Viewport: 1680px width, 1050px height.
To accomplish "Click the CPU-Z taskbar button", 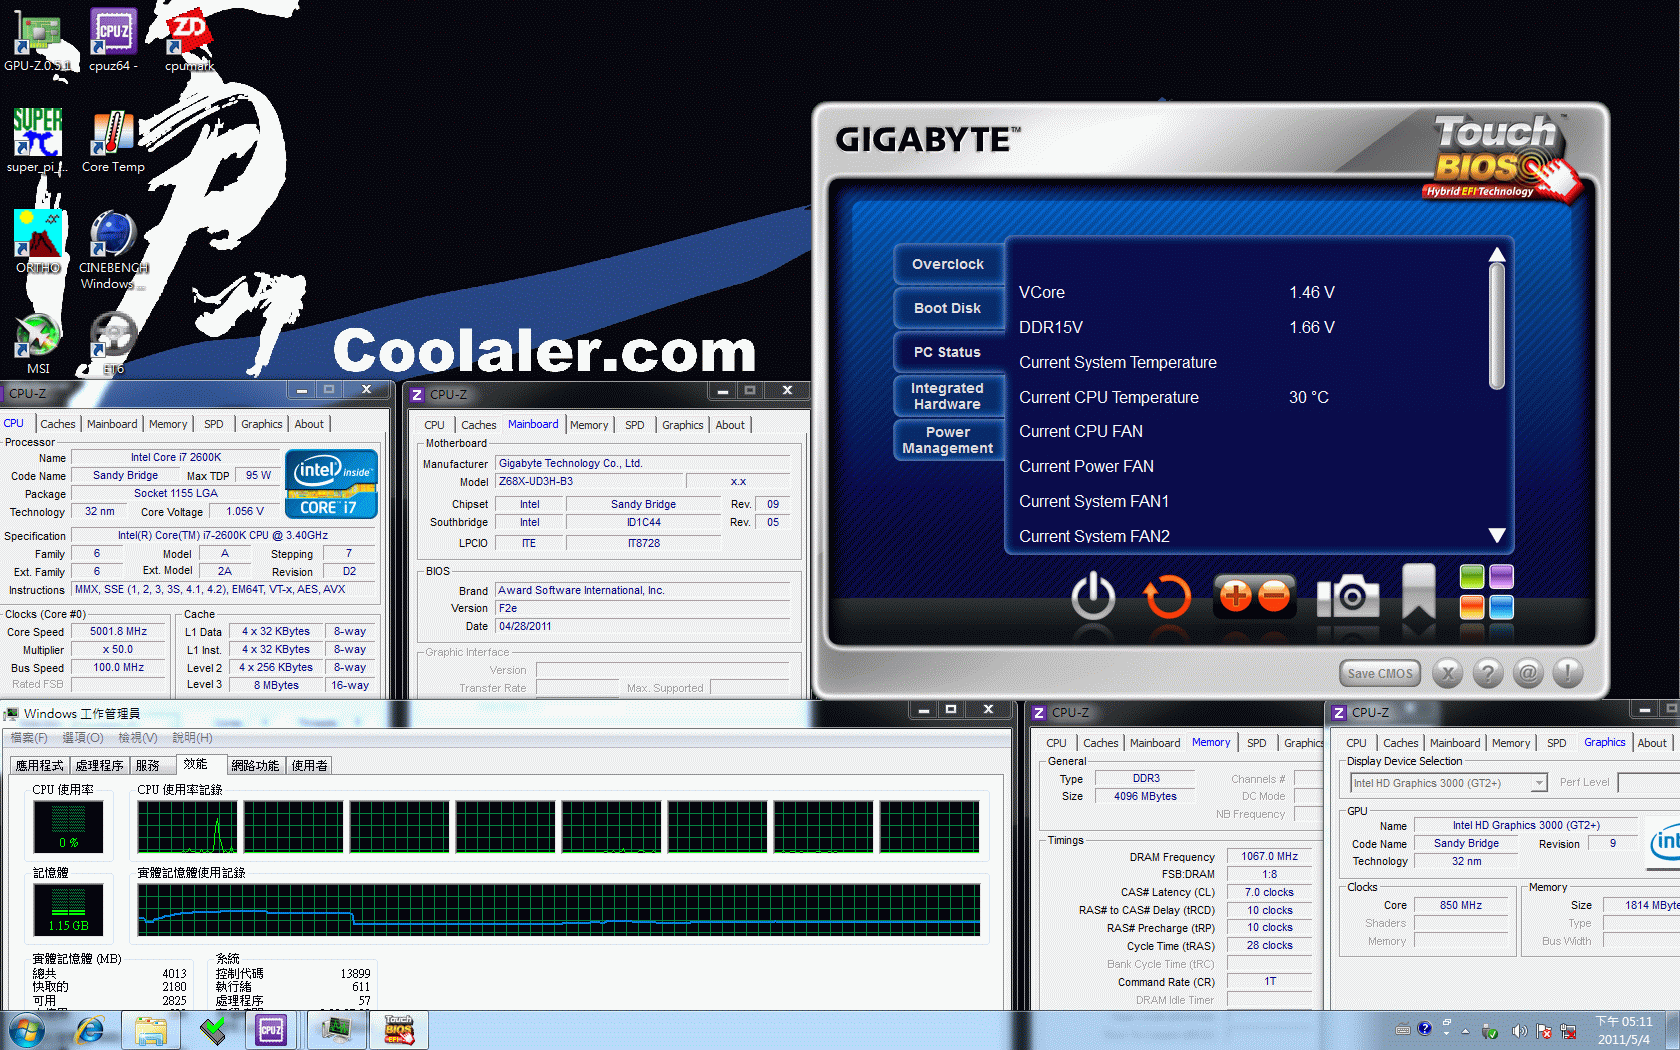I will click(x=271, y=1030).
